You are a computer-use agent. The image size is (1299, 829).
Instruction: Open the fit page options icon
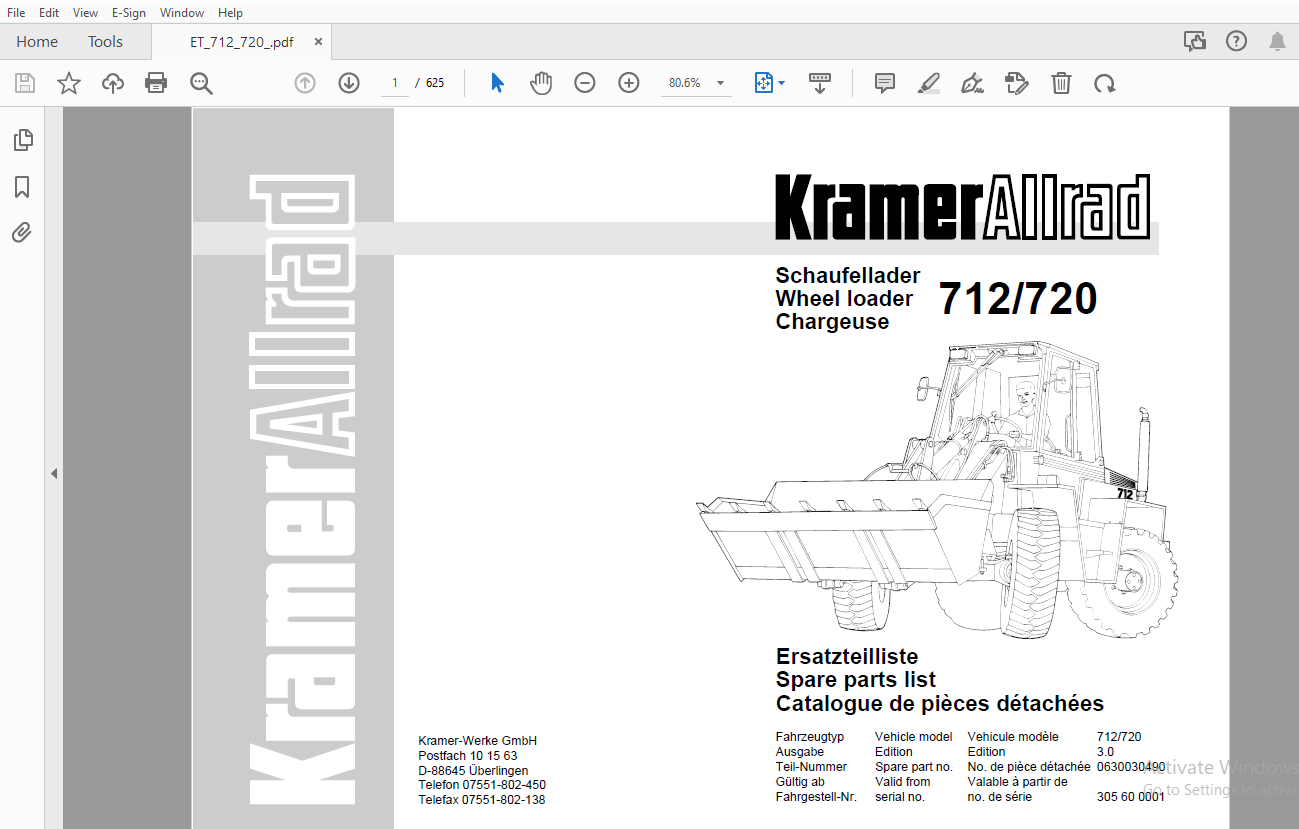[x=768, y=83]
